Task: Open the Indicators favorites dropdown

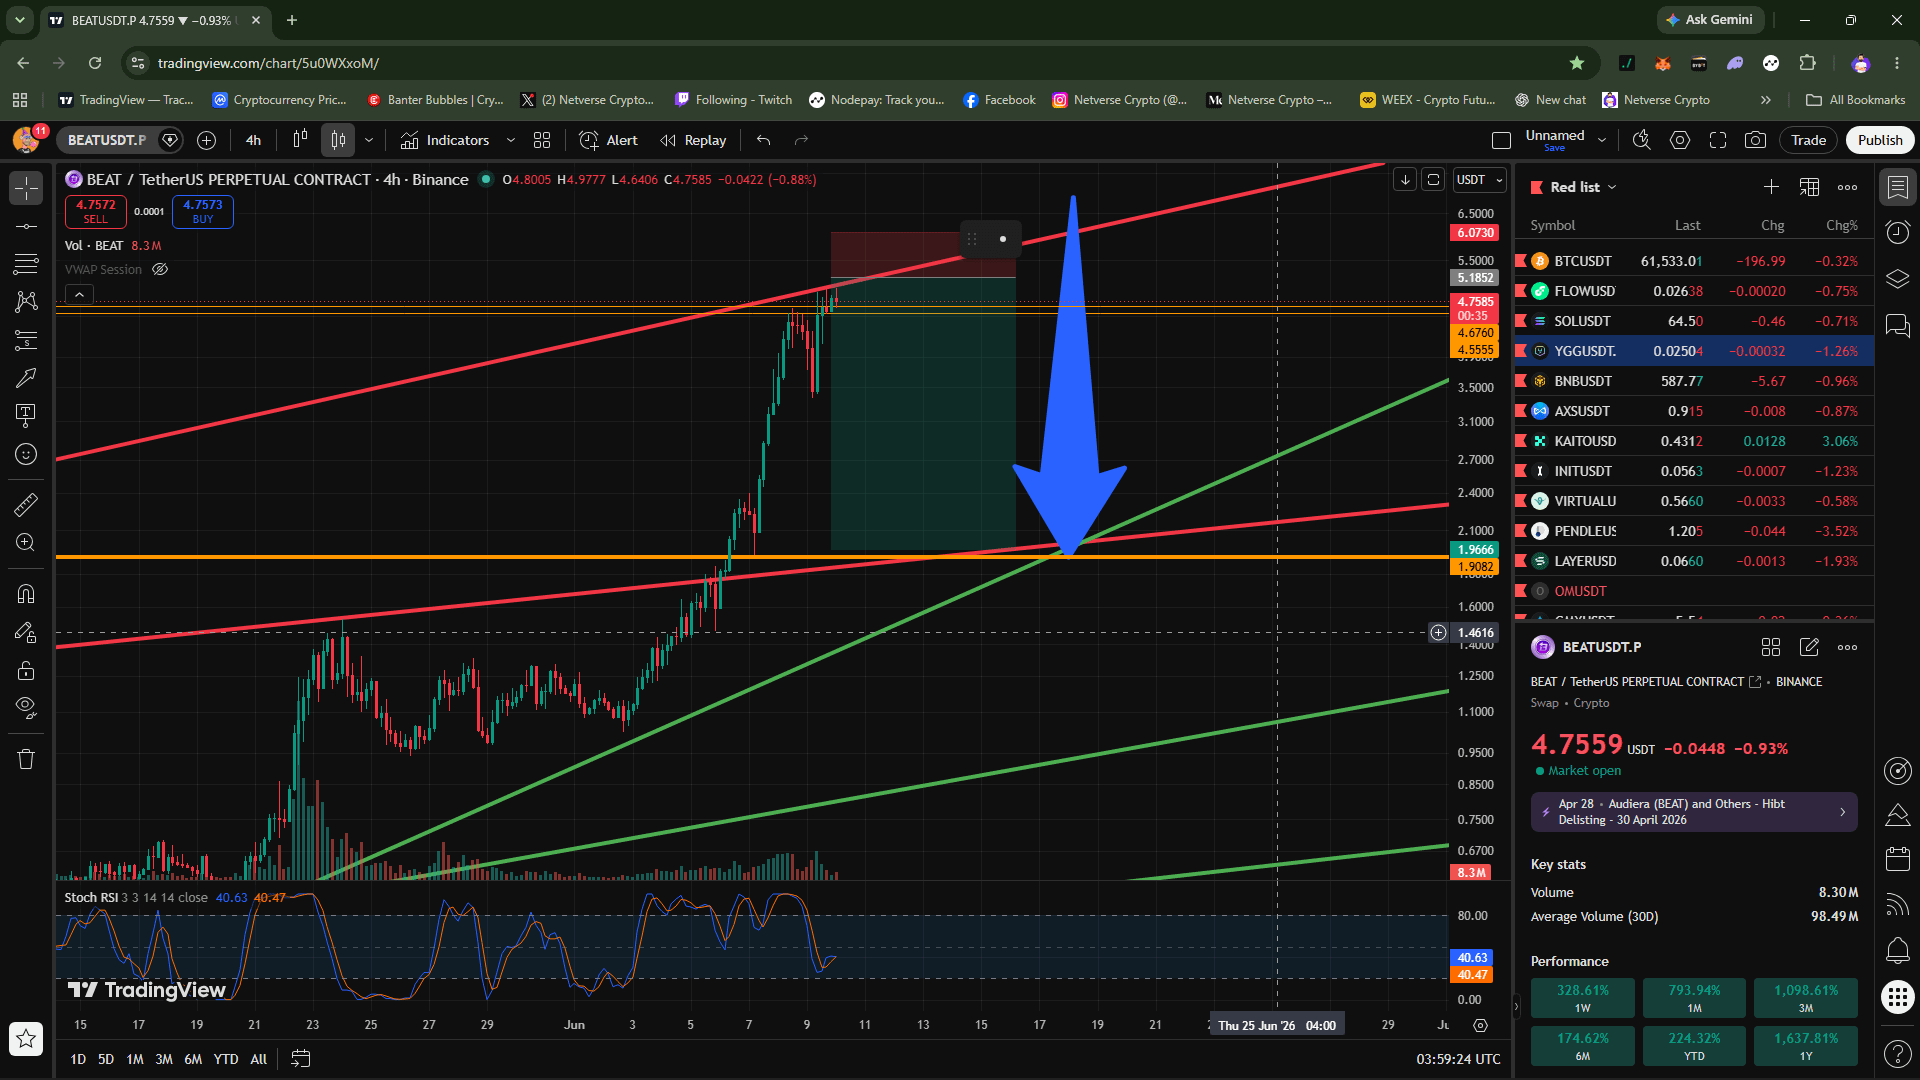Action: point(511,140)
